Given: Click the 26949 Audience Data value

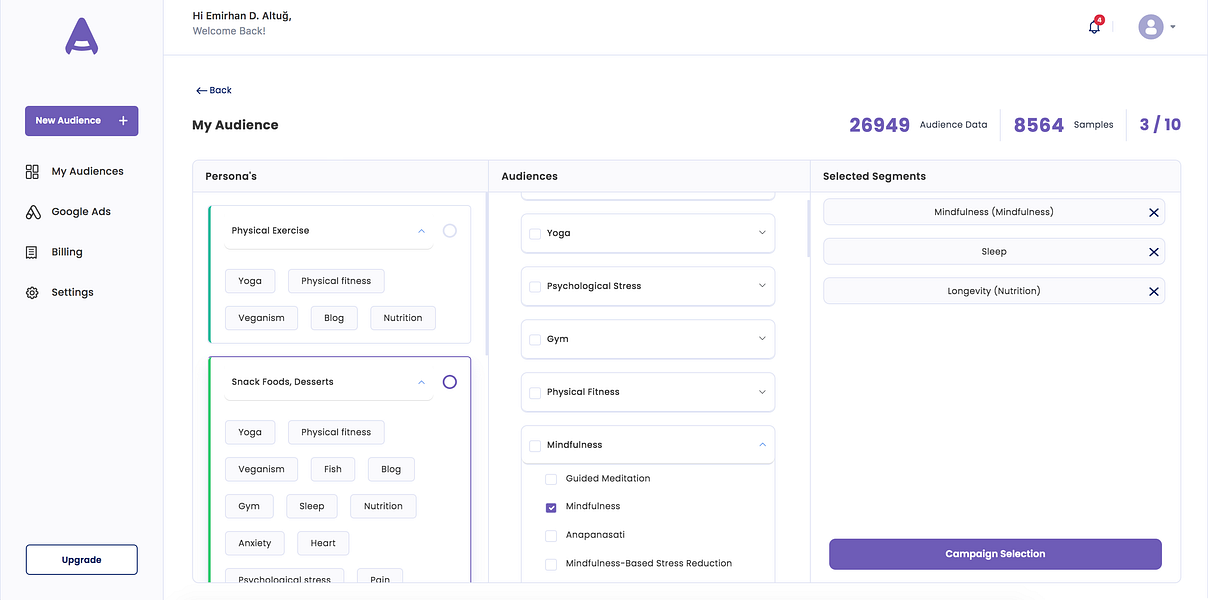Looking at the screenshot, I should coord(880,125).
